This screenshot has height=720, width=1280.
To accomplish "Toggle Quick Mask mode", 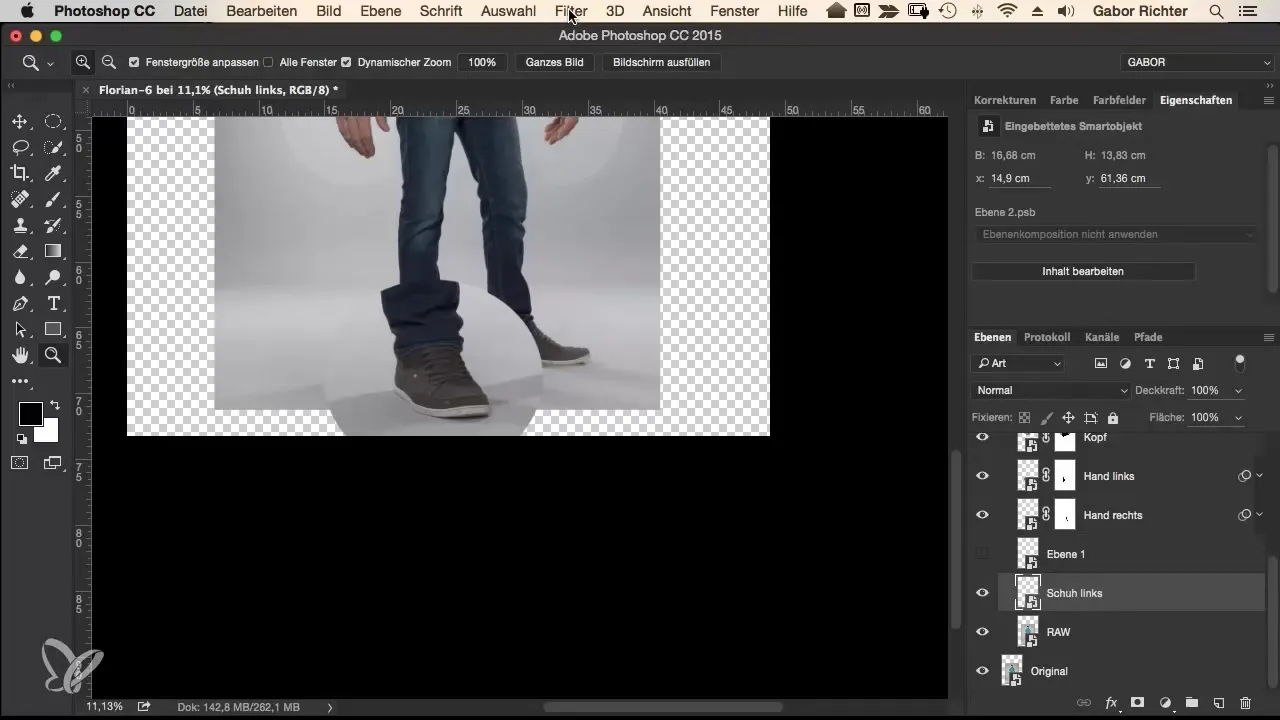I will [x=19, y=463].
